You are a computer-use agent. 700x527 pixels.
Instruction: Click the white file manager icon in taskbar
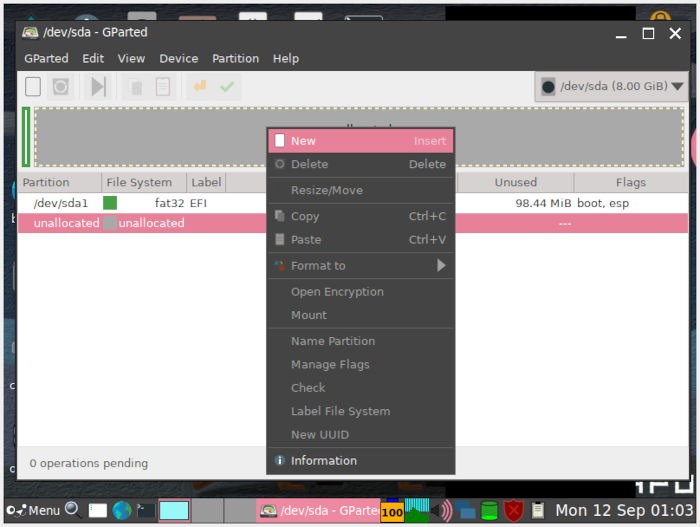[x=98, y=510]
